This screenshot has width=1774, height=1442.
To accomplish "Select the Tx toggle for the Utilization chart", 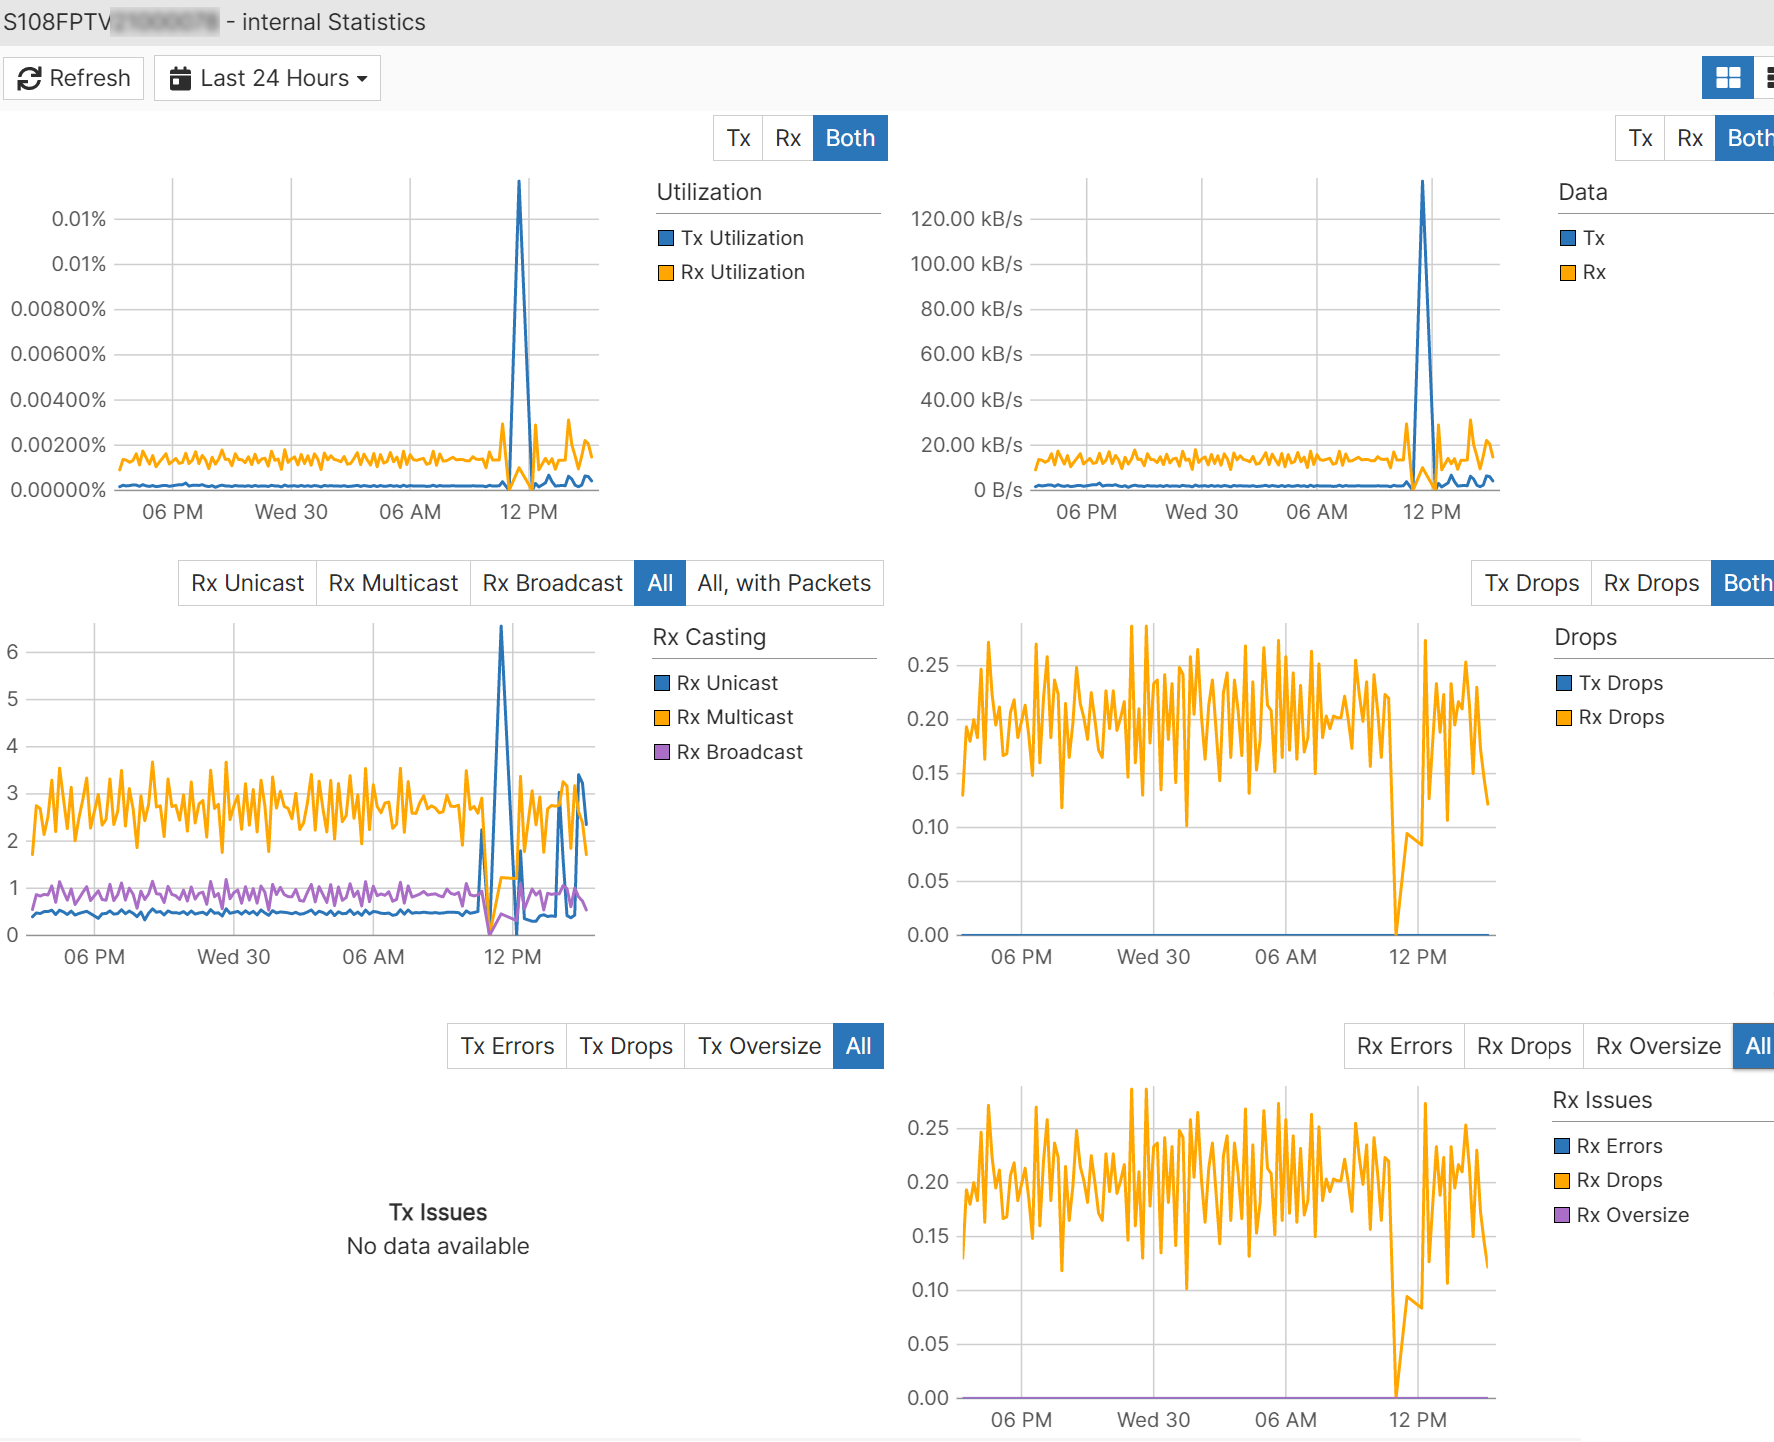I will pyautogui.click(x=738, y=138).
